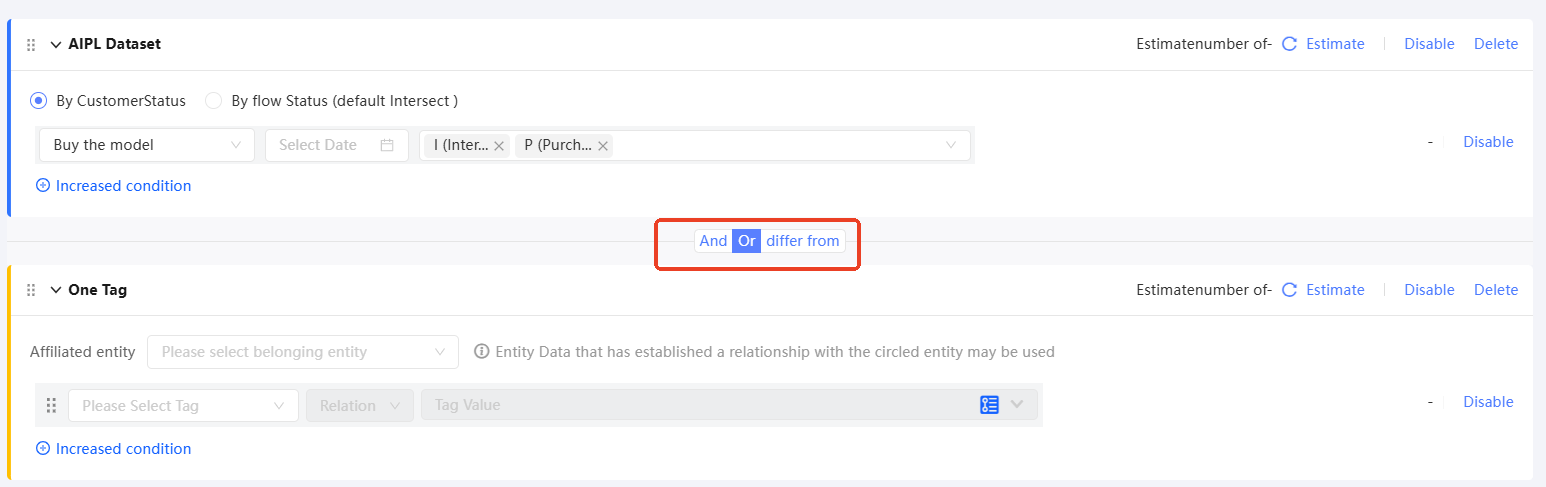Open the Buy the model dropdown
The height and width of the screenshot is (487, 1546).
[147, 145]
